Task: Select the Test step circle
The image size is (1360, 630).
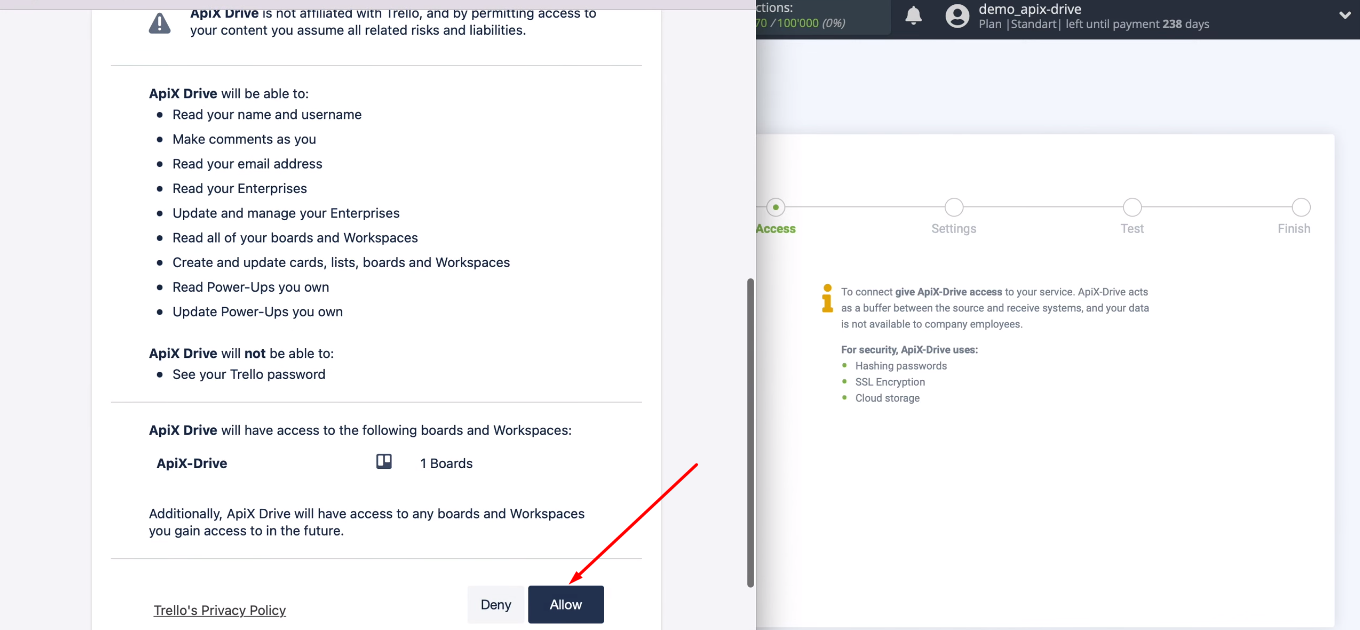Action: 1132,207
